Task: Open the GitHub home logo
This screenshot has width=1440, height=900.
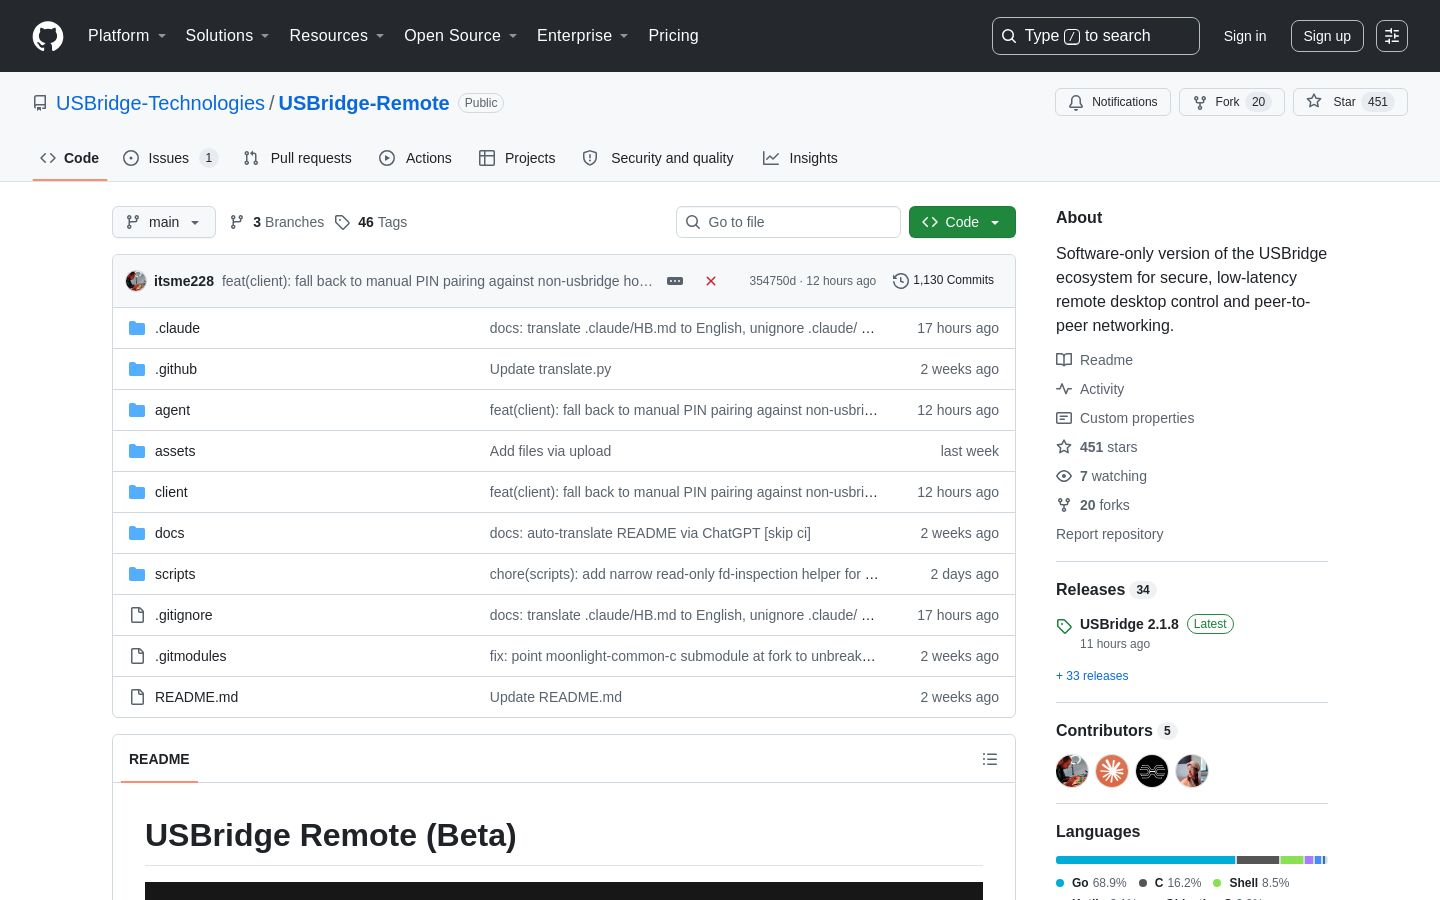Action: (48, 36)
